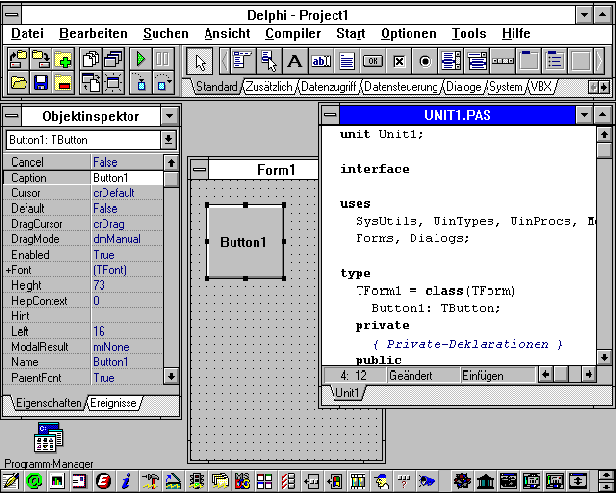Open the Delphi main window control menu box
The width and height of the screenshot is (616, 493).
click(12, 15)
